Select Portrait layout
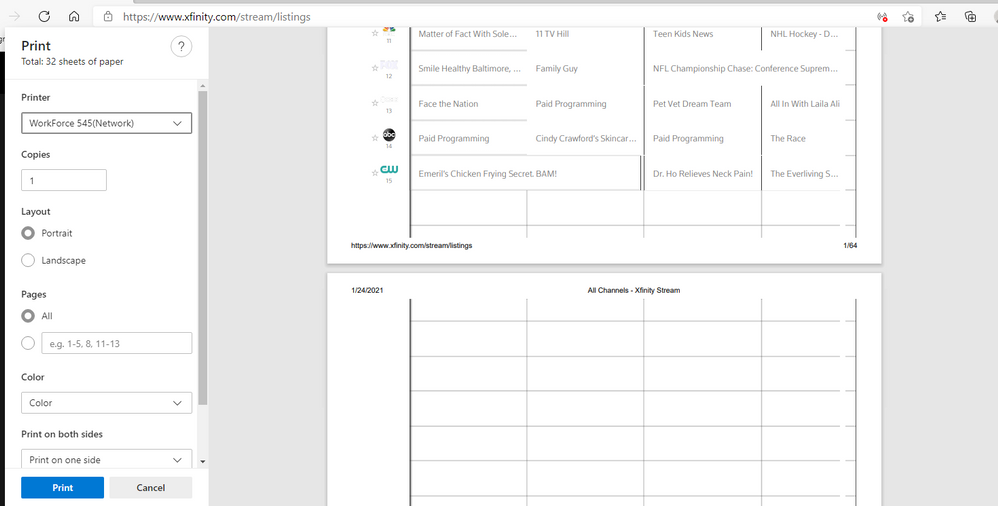The image size is (998, 506). coord(28,233)
